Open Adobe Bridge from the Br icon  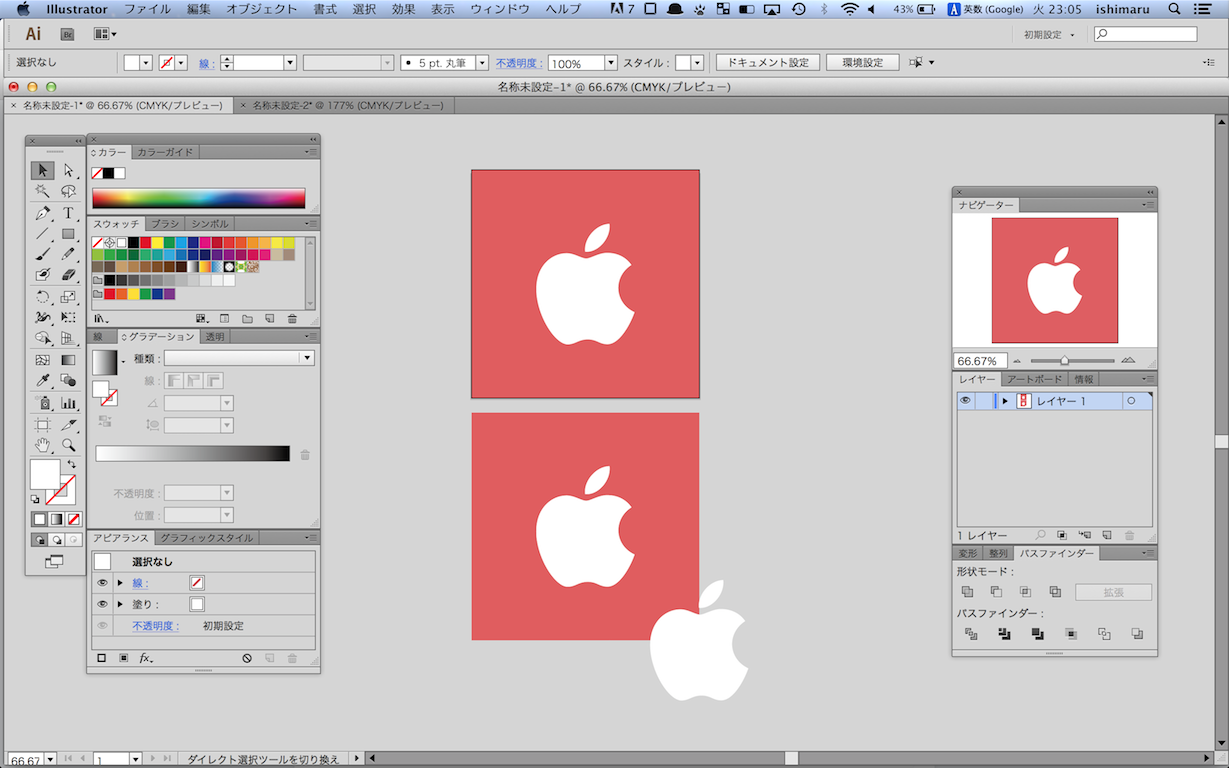68,34
